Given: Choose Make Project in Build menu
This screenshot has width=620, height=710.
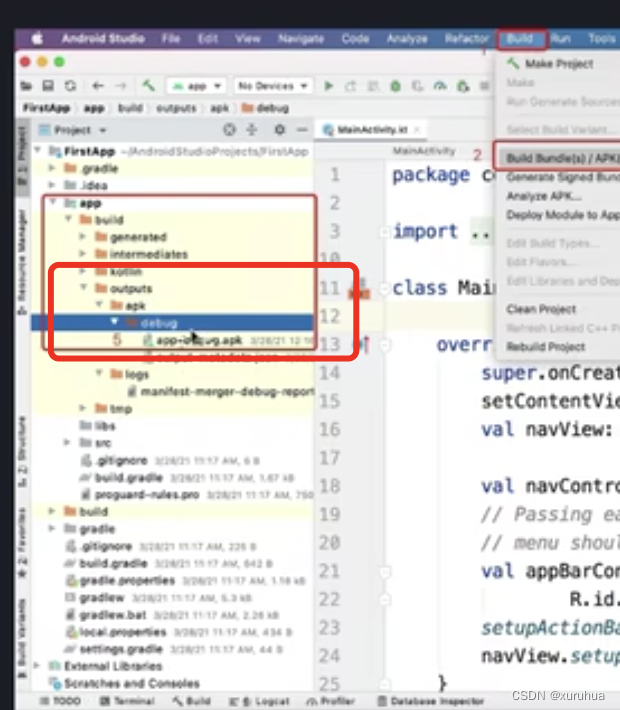Looking at the screenshot, I should [559, 64].
